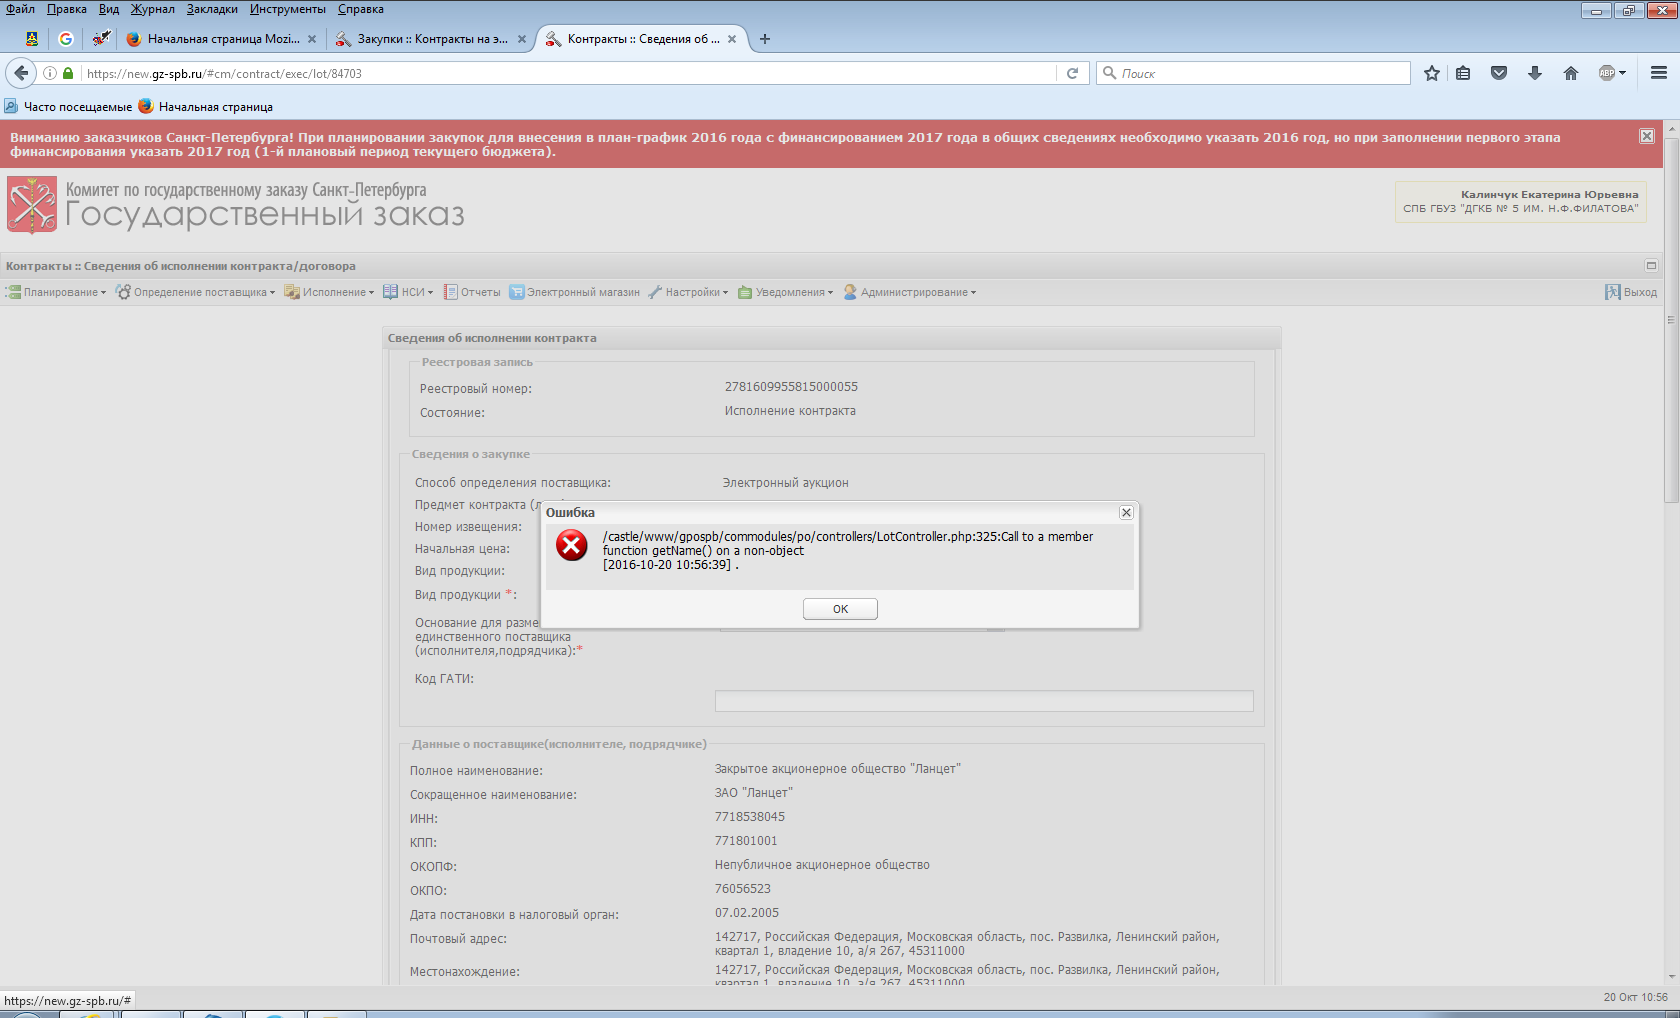Click OK in the error dialog
1680x1018 pixels.
click(x=840, y=609)
